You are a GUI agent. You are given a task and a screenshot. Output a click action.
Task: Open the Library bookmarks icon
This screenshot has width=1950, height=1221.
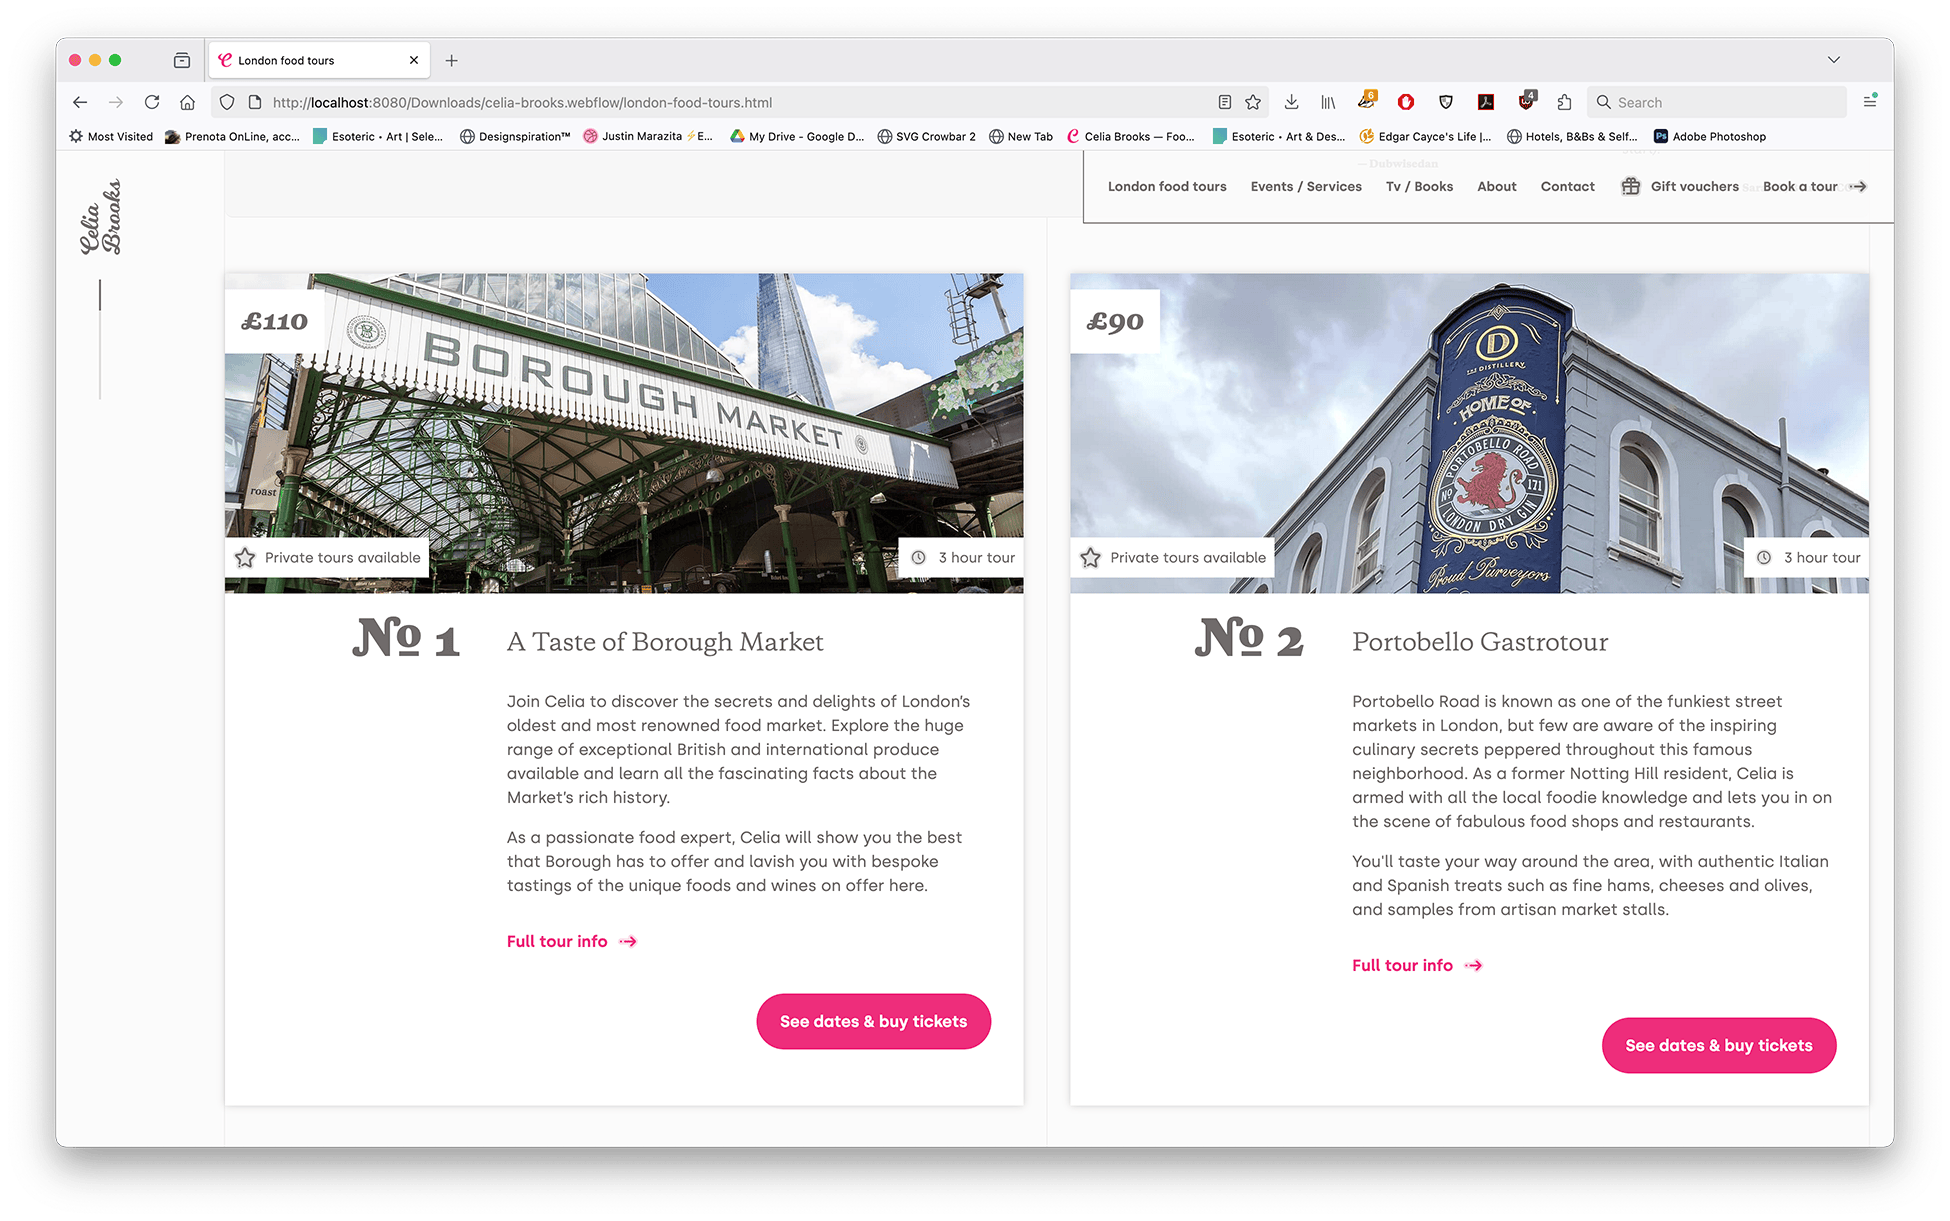pos(1328,102)
